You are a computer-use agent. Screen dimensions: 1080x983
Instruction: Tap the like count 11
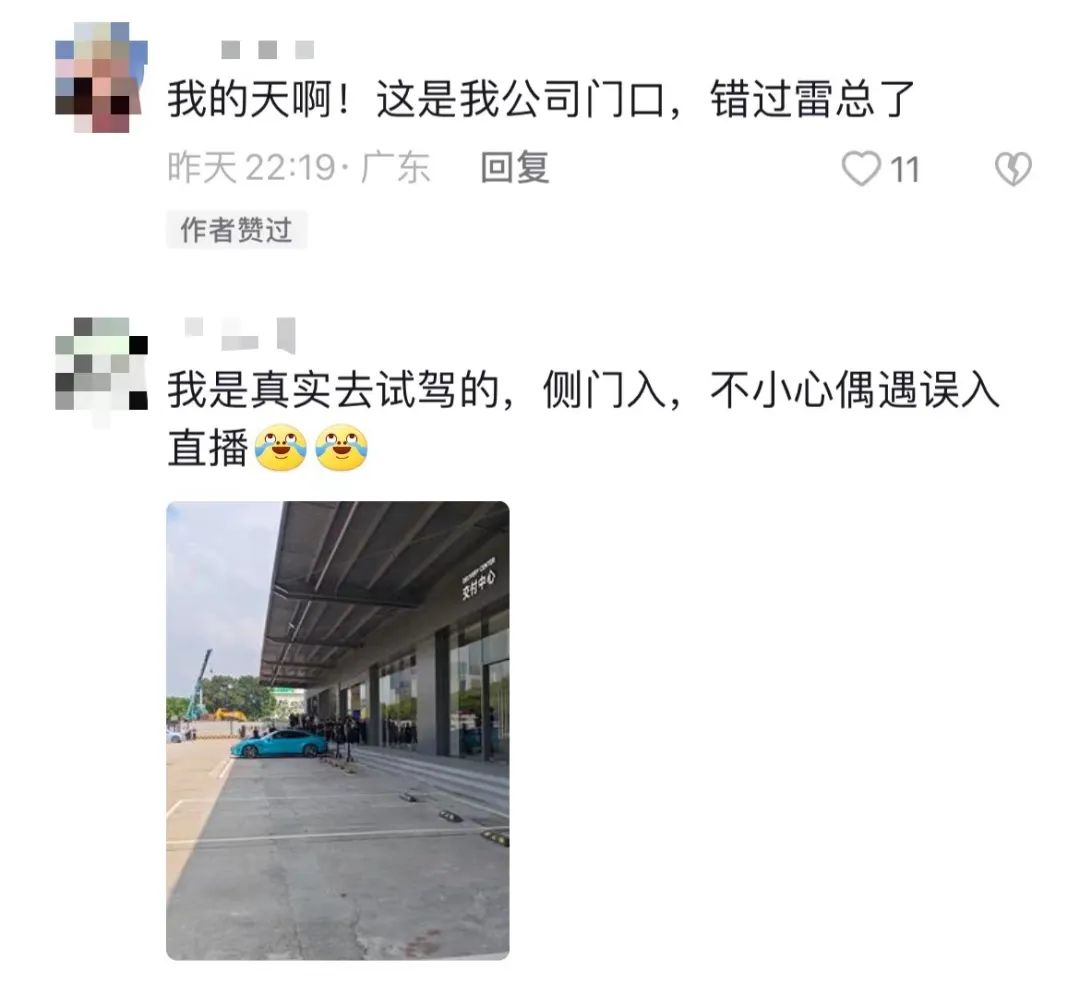(905, 170)
